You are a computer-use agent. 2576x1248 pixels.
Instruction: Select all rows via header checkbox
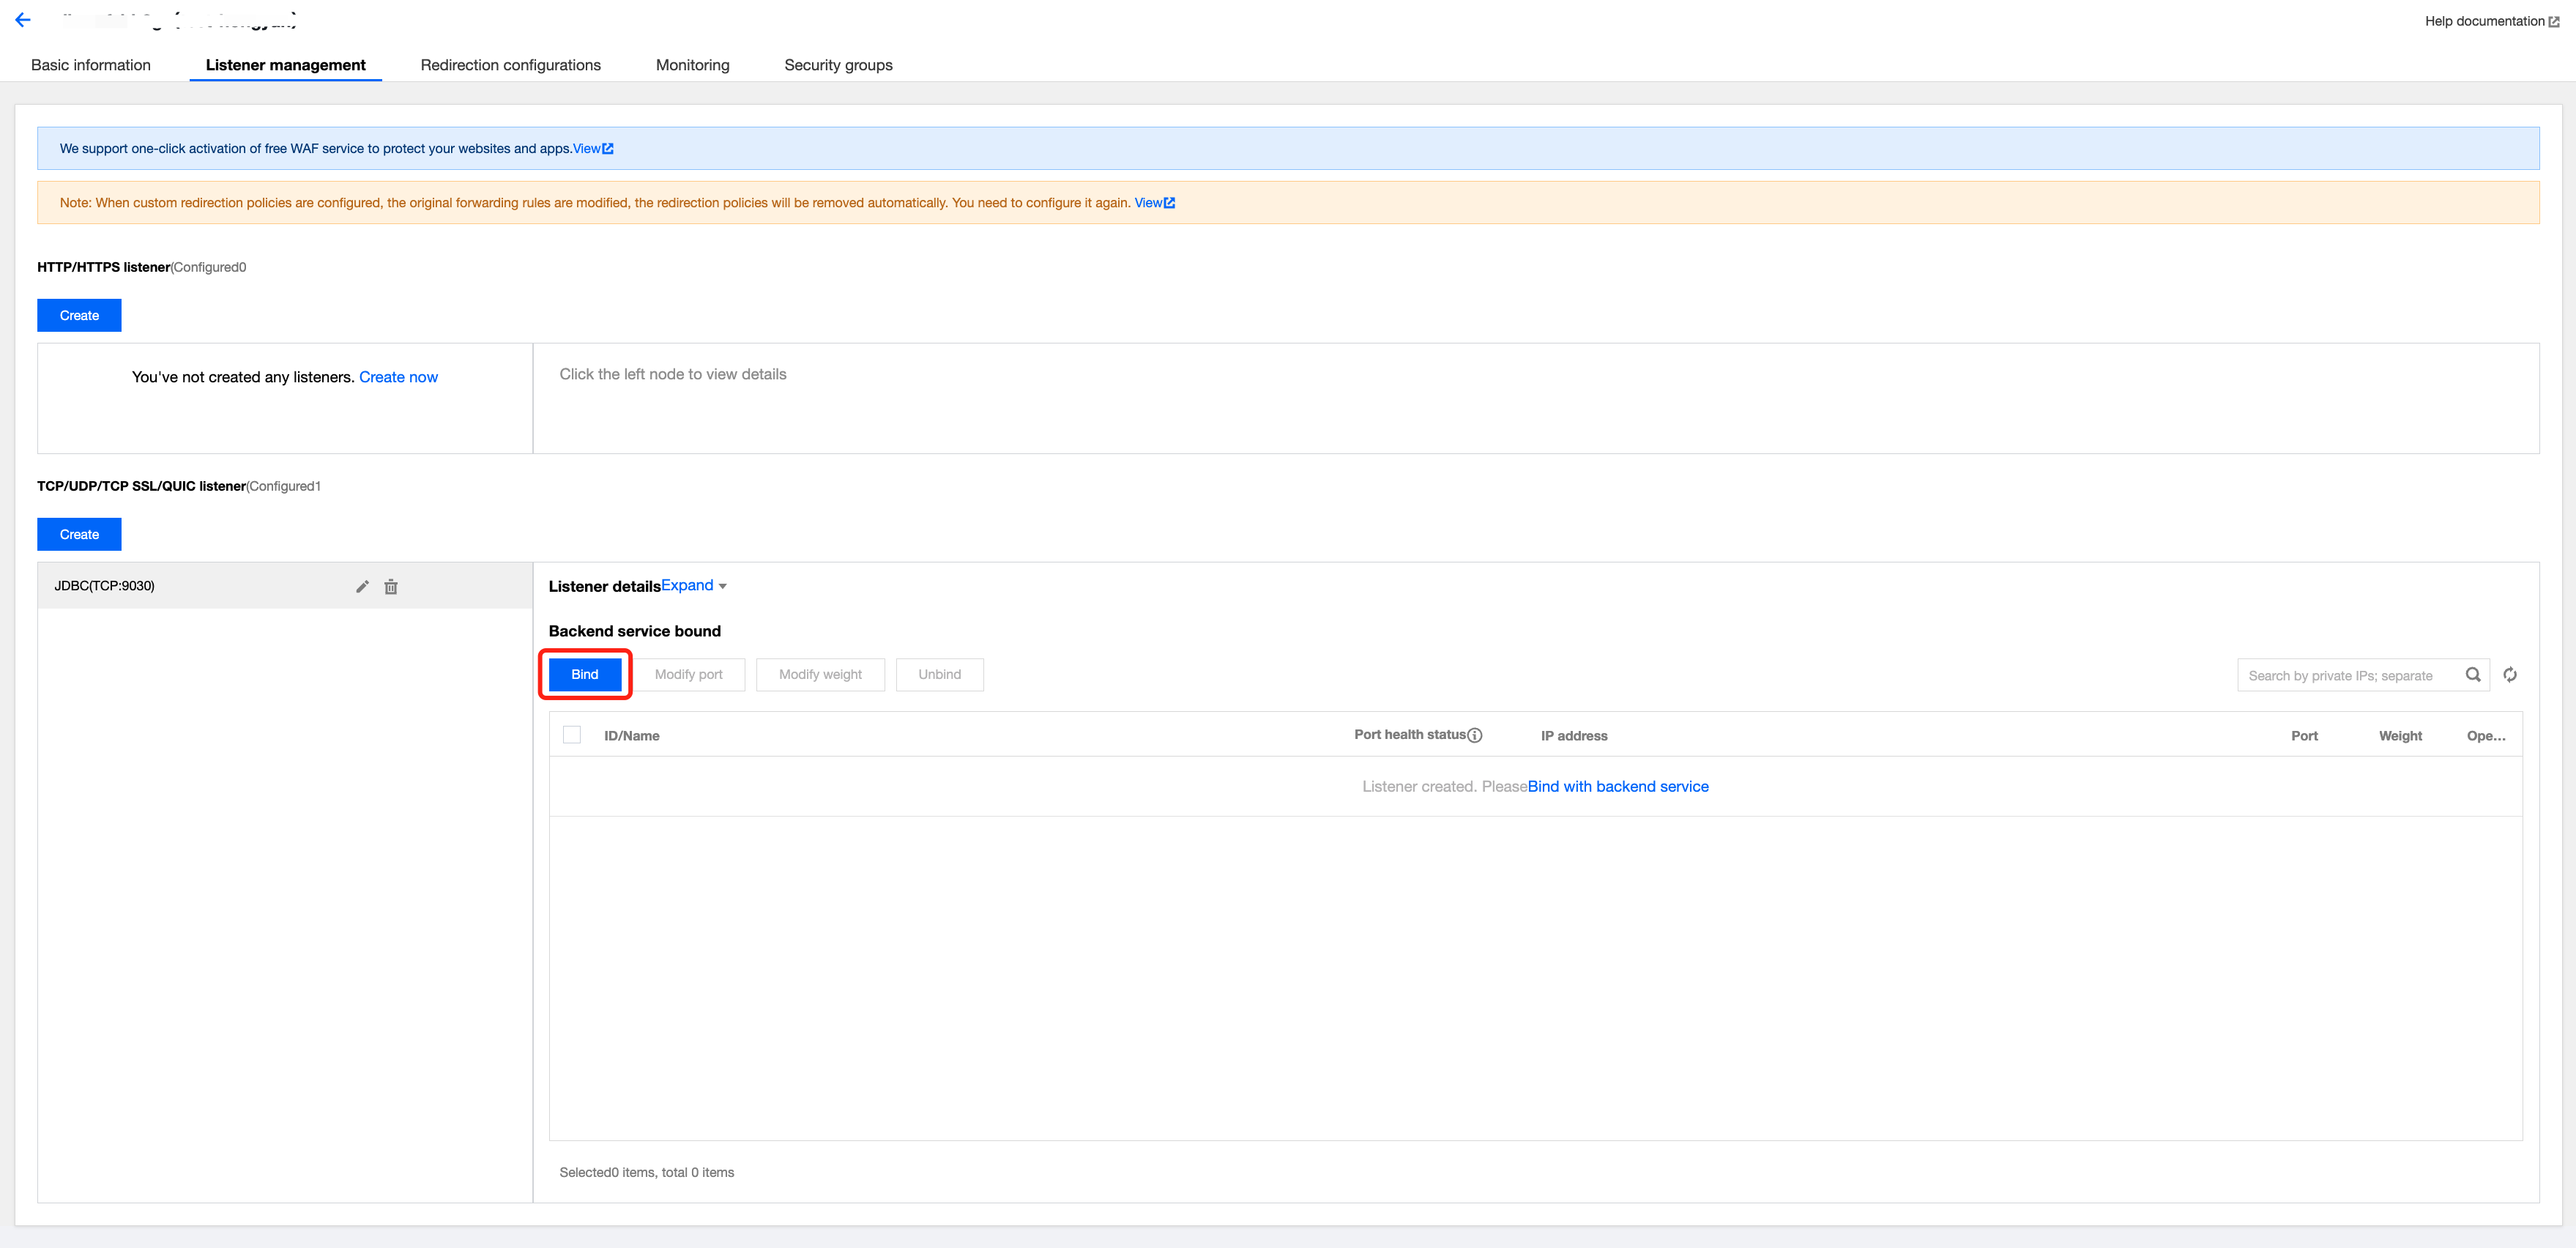572,735
